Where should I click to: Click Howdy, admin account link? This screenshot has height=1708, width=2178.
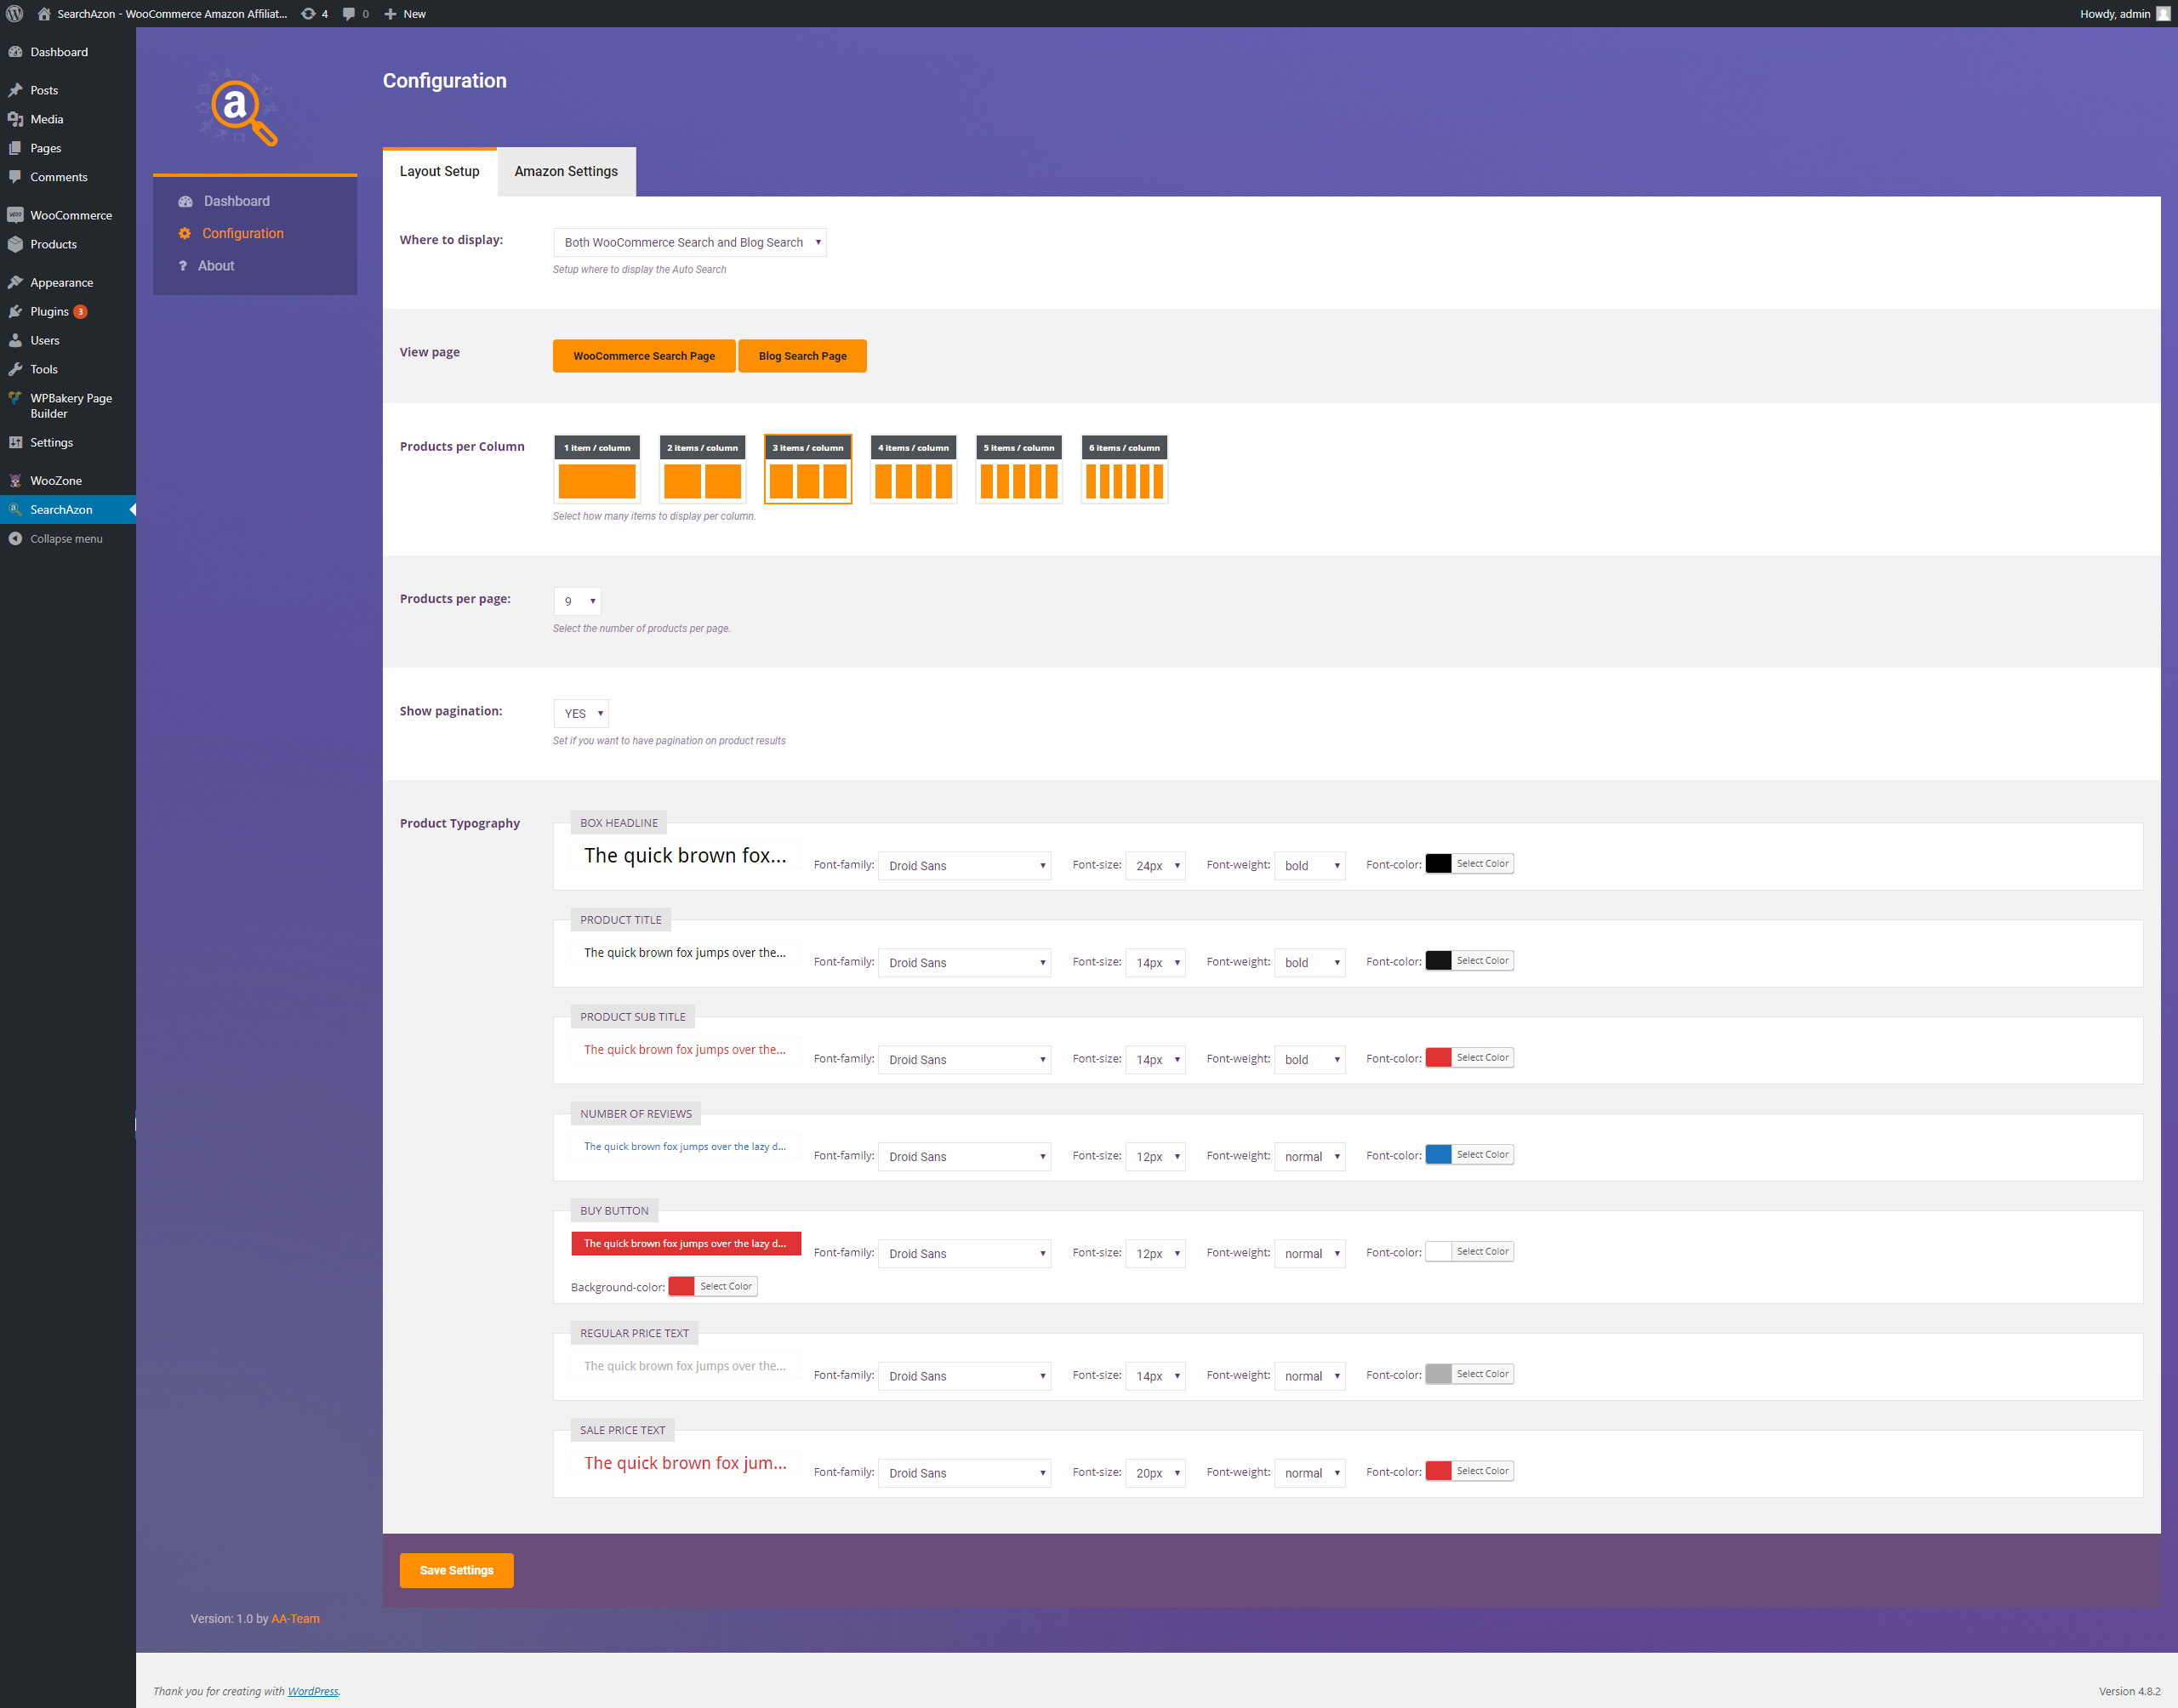(2124, 14)
